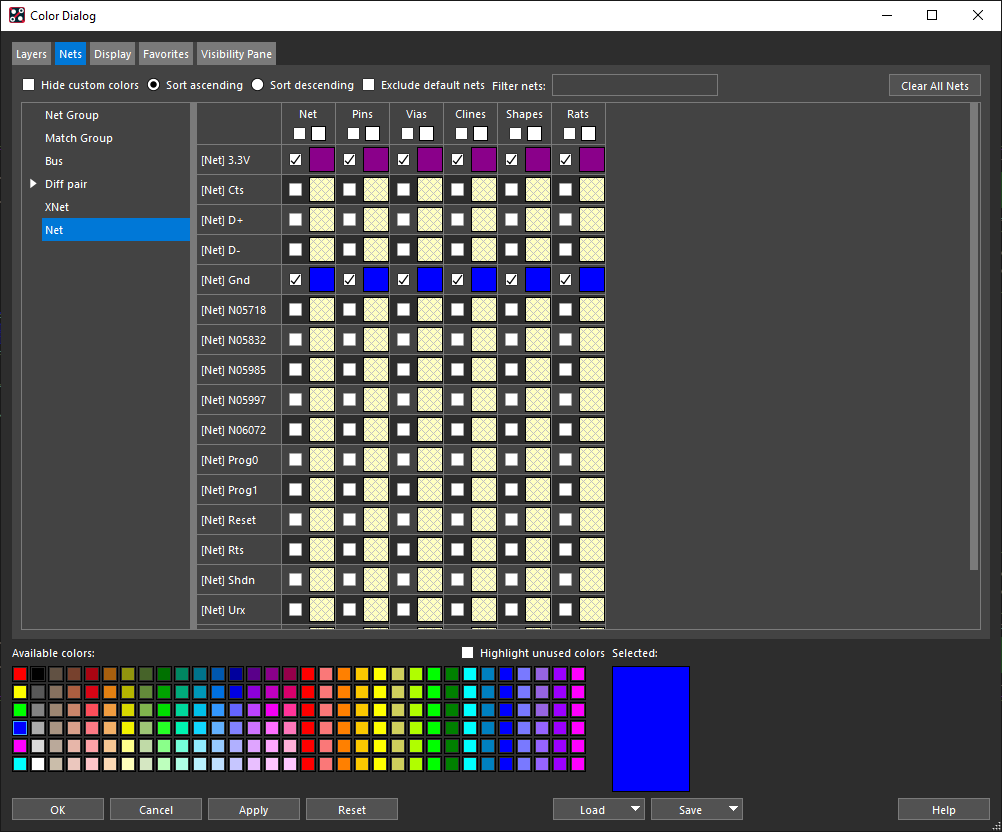The image size is (1002, 832).
Task: Tick the Vias column header checkbox
Action: tap(407, 134)
